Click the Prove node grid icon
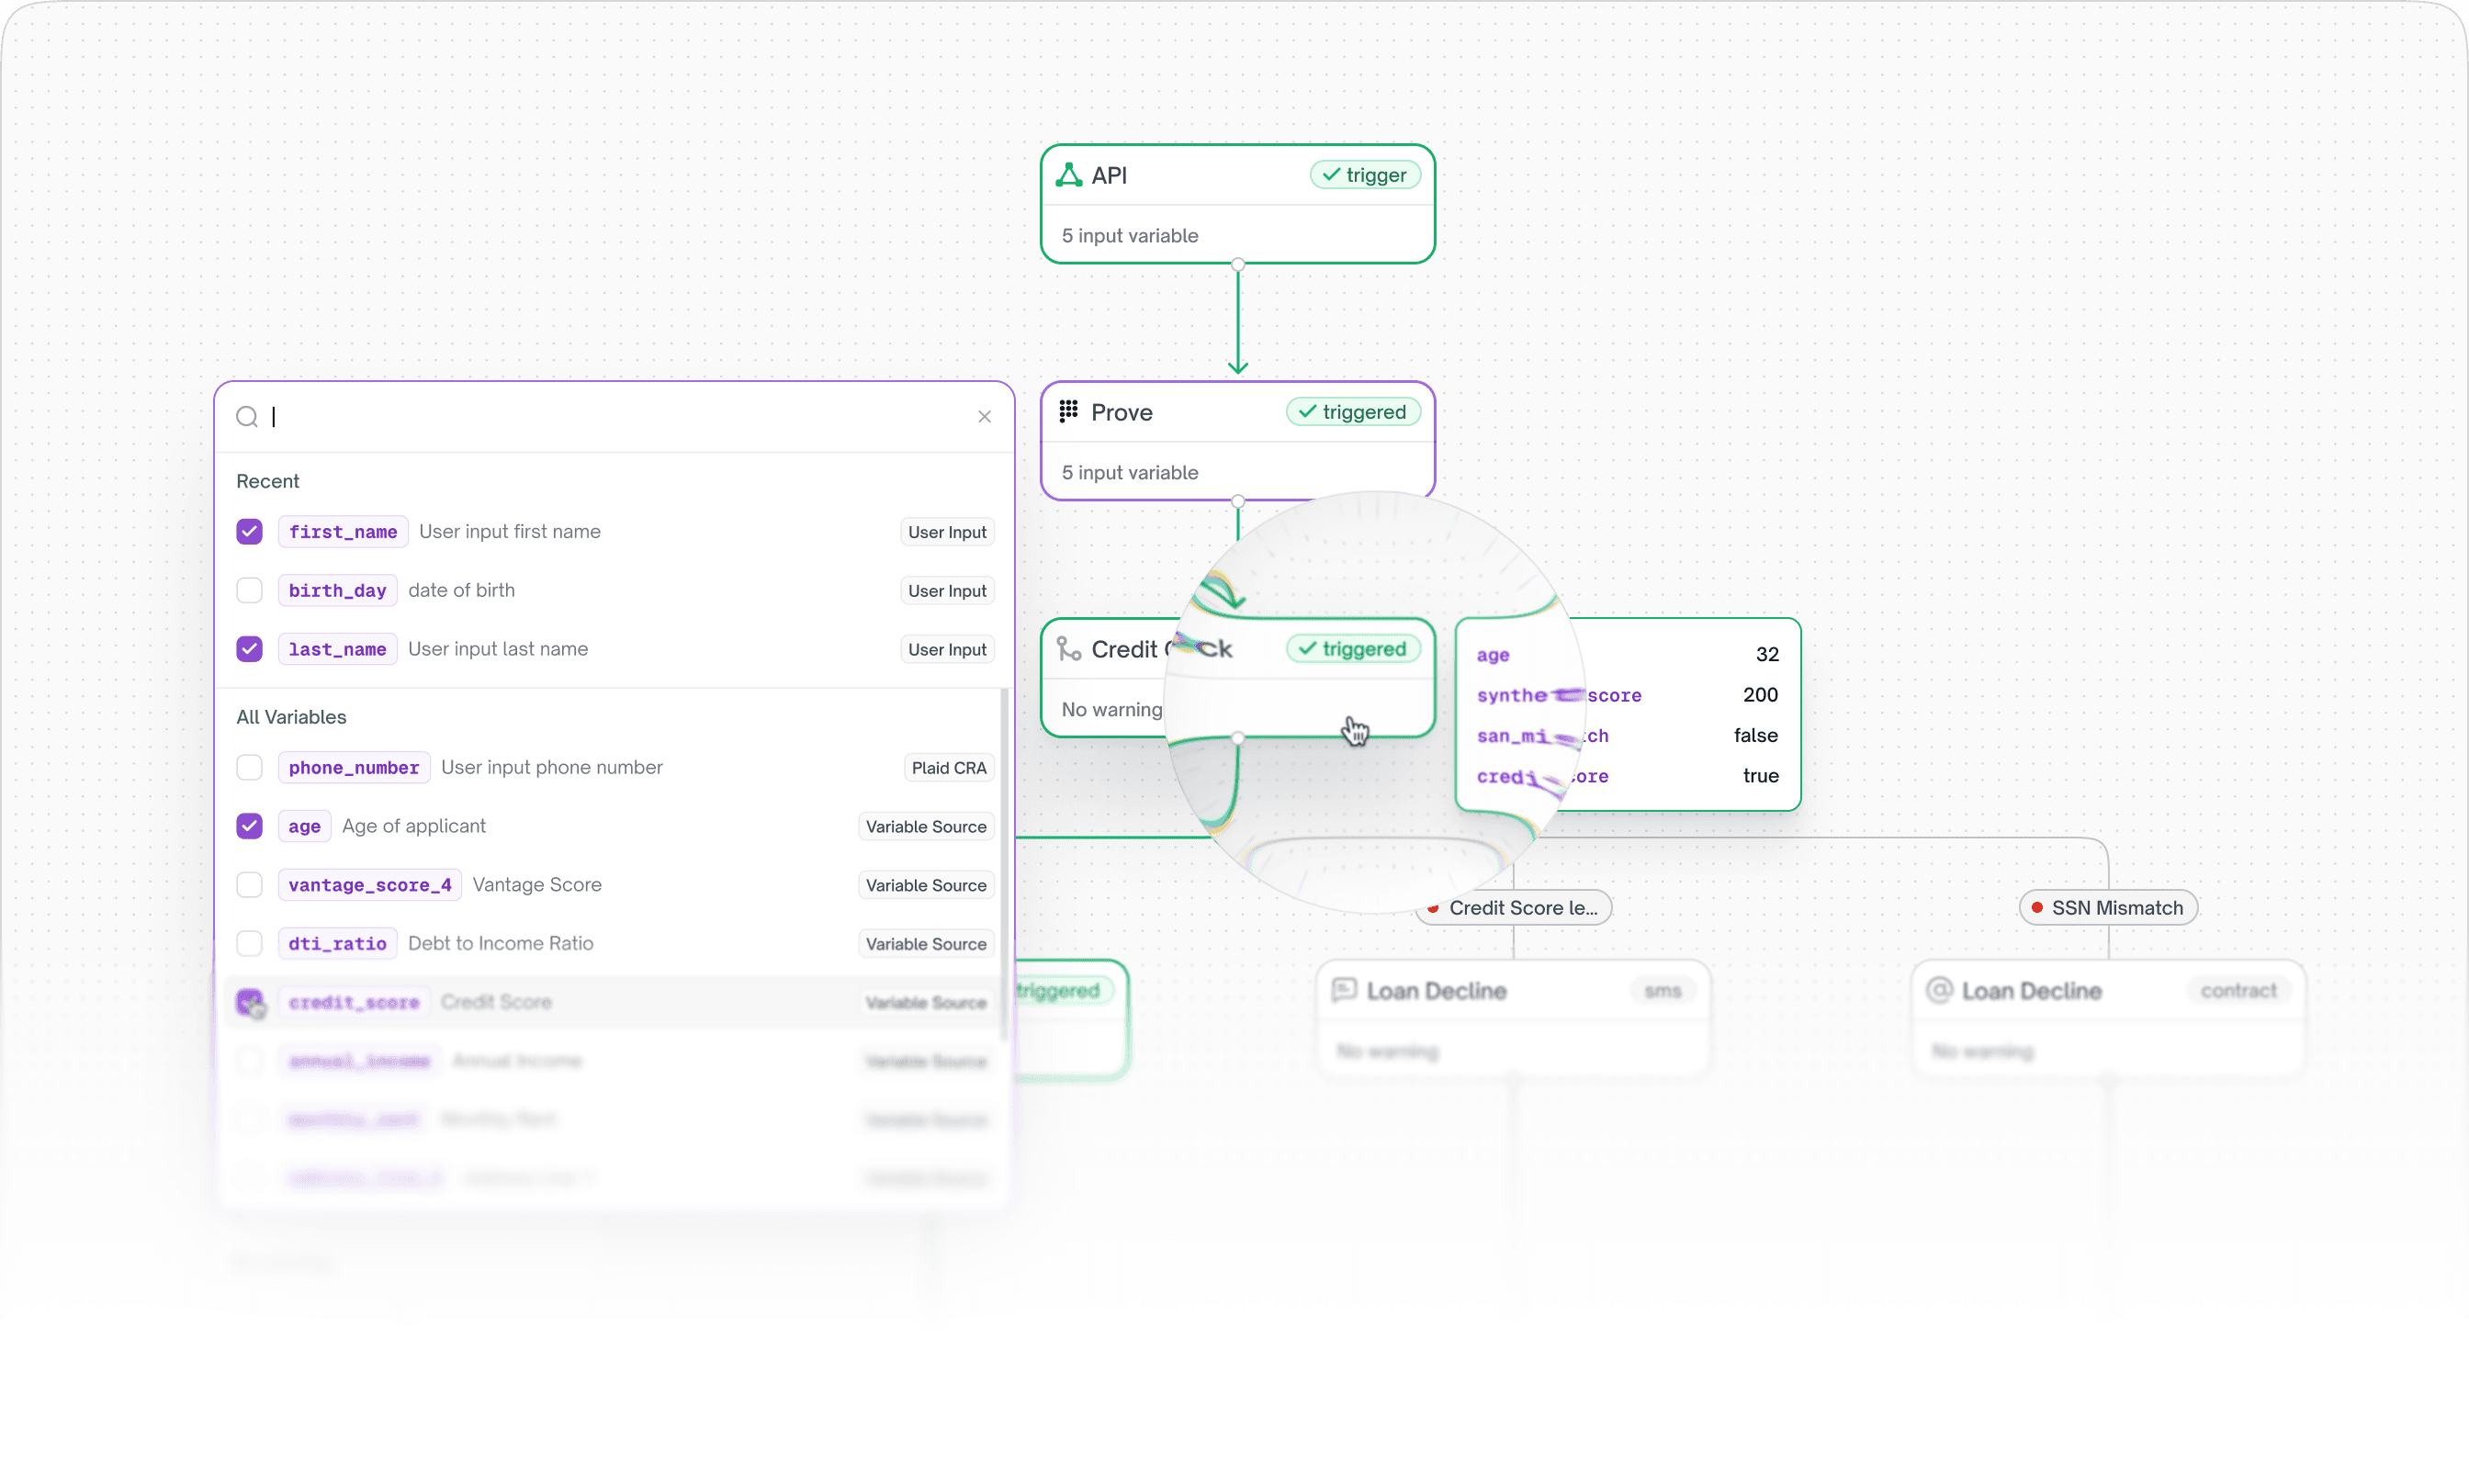 tap(1068, 411)
